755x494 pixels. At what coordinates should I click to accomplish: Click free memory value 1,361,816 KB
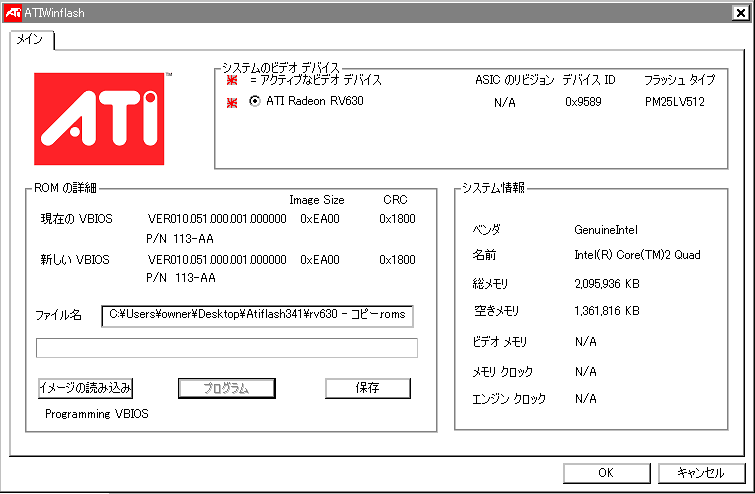(x=607, y=311)
